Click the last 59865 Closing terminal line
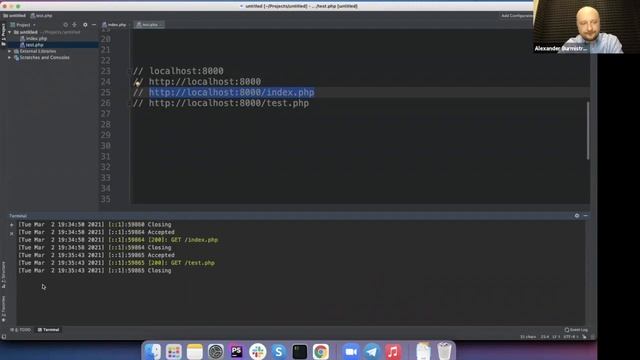Screen dimensions: 640x360 coord(95,271)
